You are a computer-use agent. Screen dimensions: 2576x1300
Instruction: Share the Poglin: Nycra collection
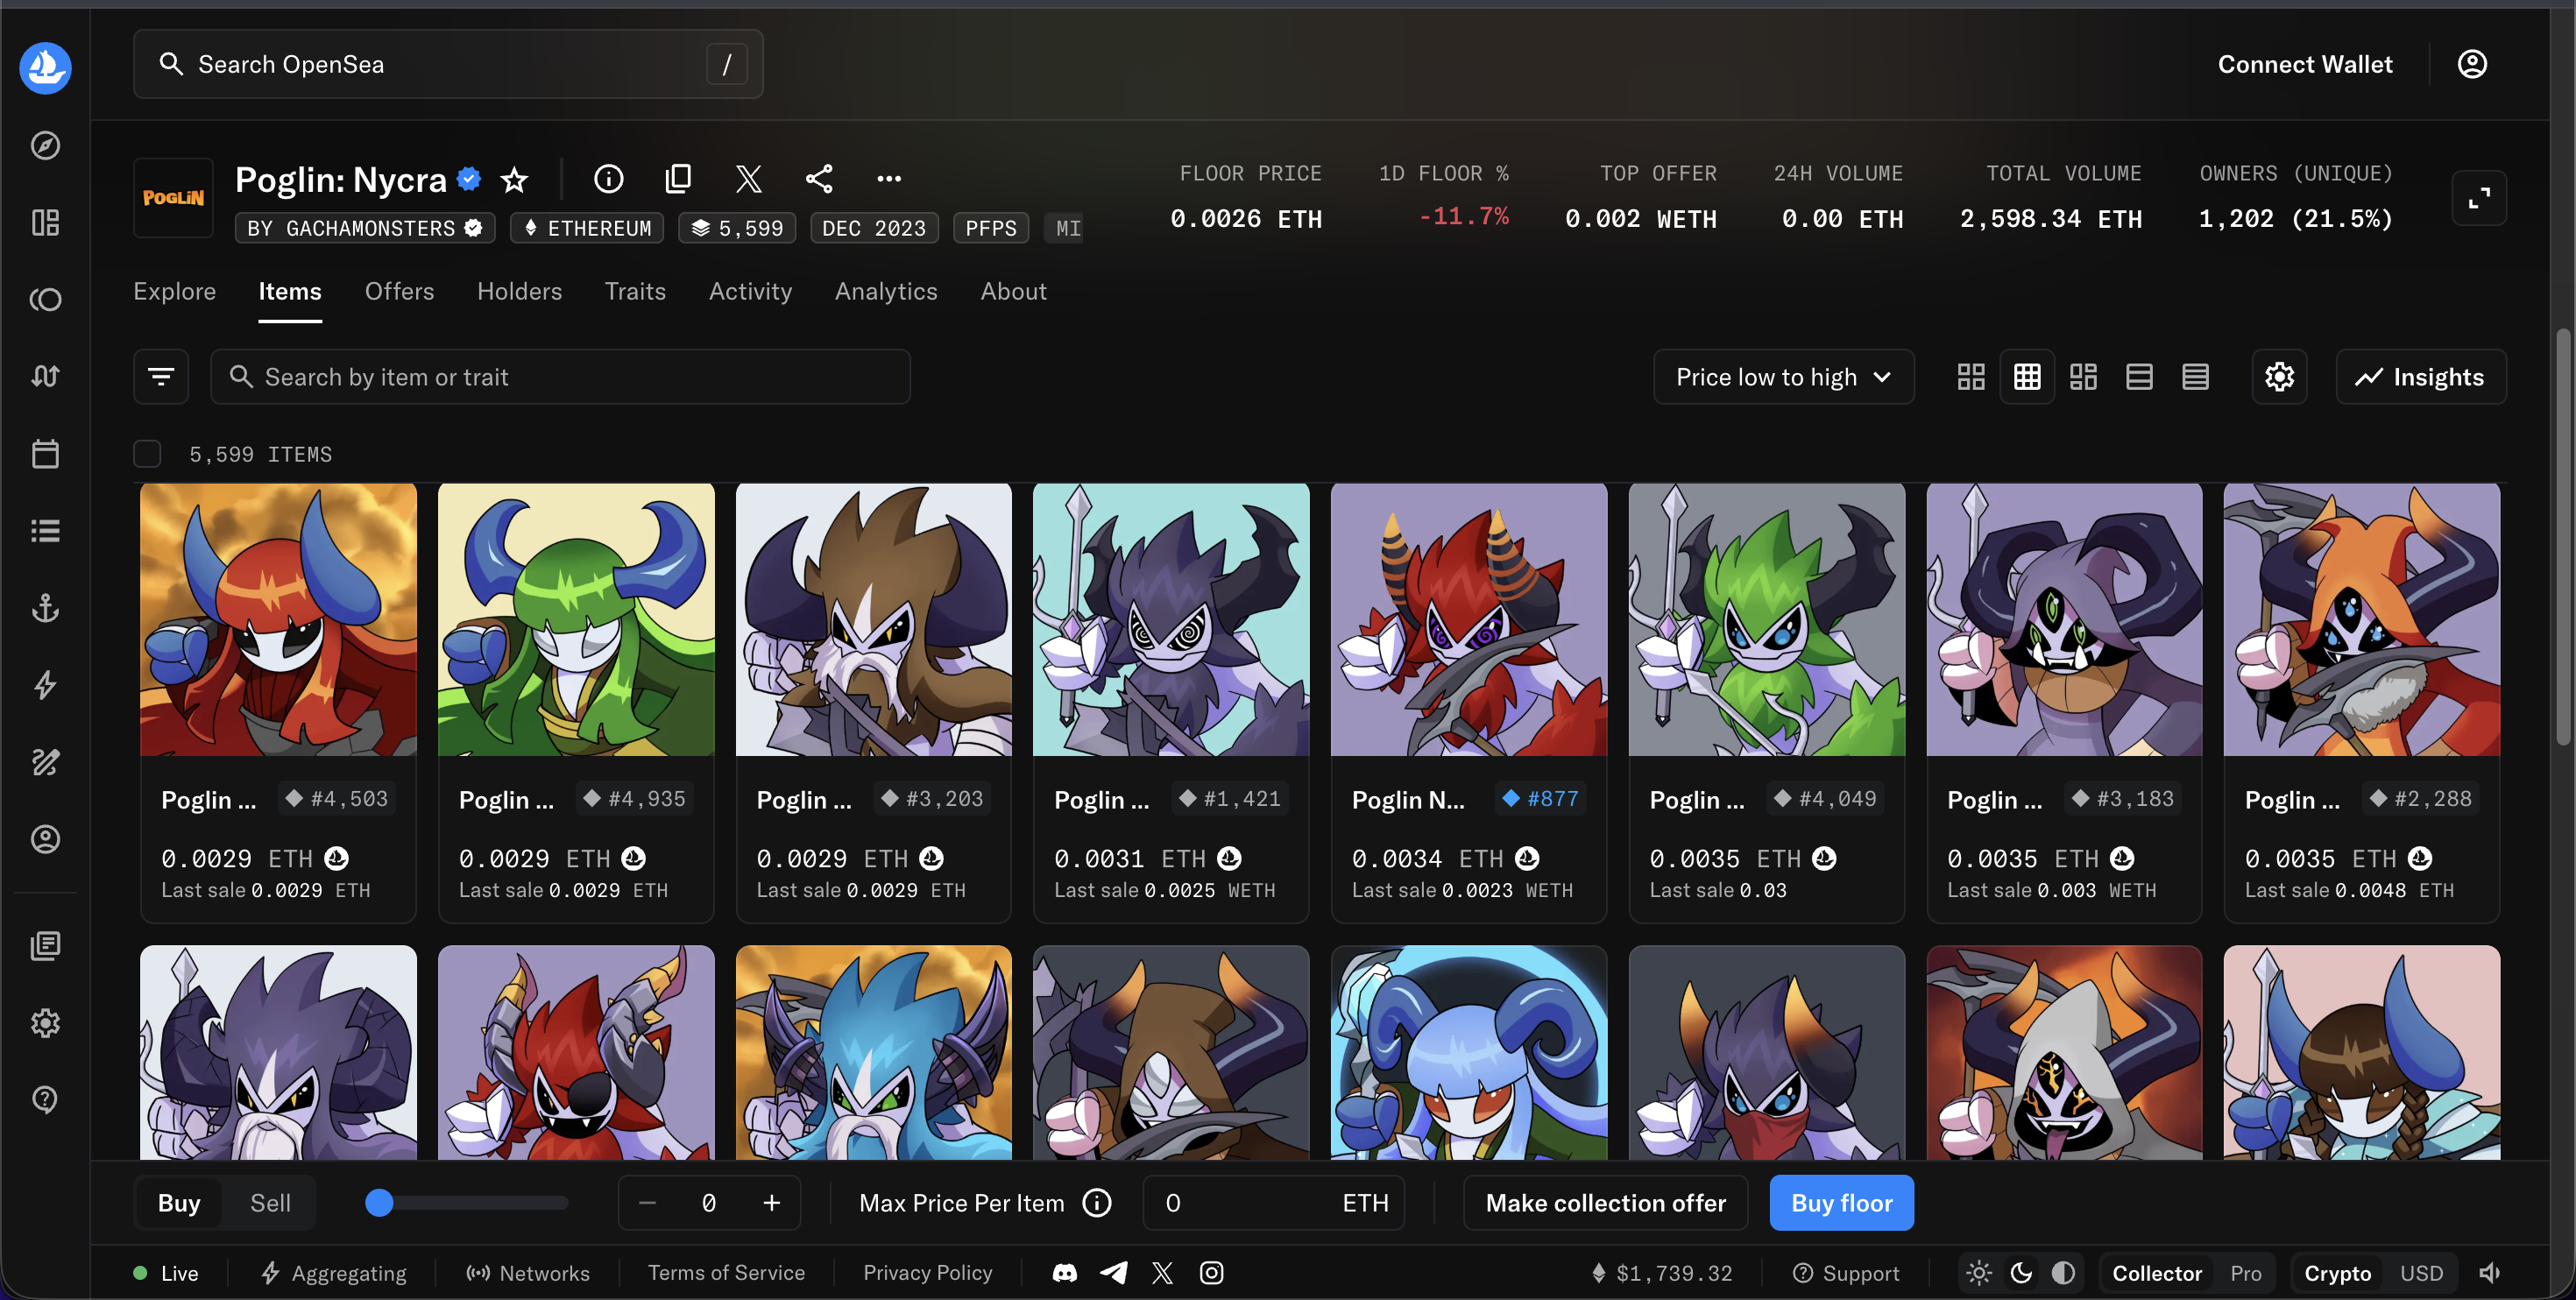pos(819,179)
